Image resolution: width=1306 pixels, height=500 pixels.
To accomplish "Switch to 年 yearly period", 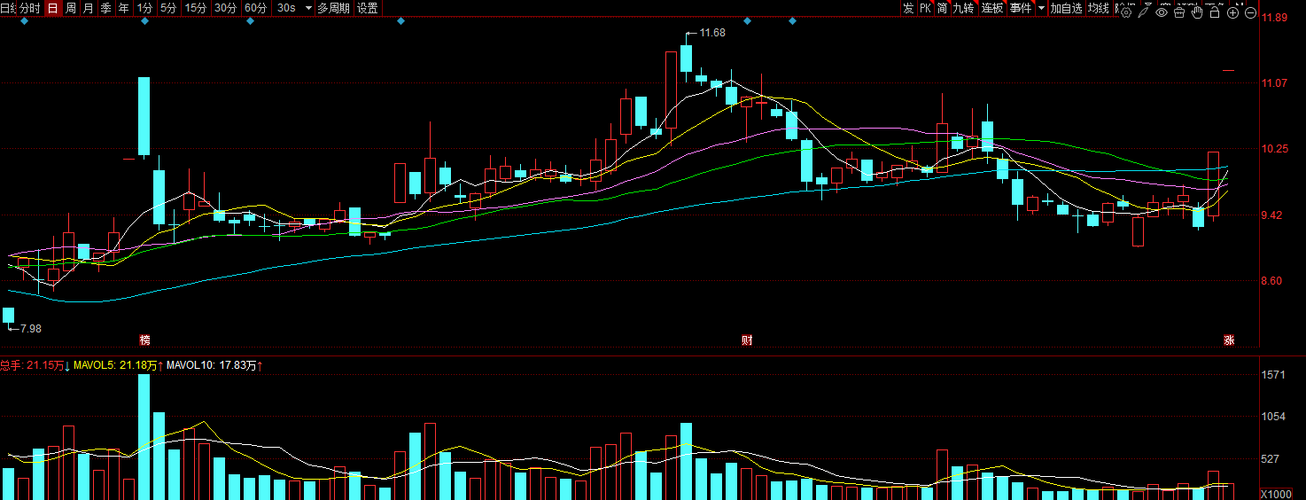I will tap(123, 8).
